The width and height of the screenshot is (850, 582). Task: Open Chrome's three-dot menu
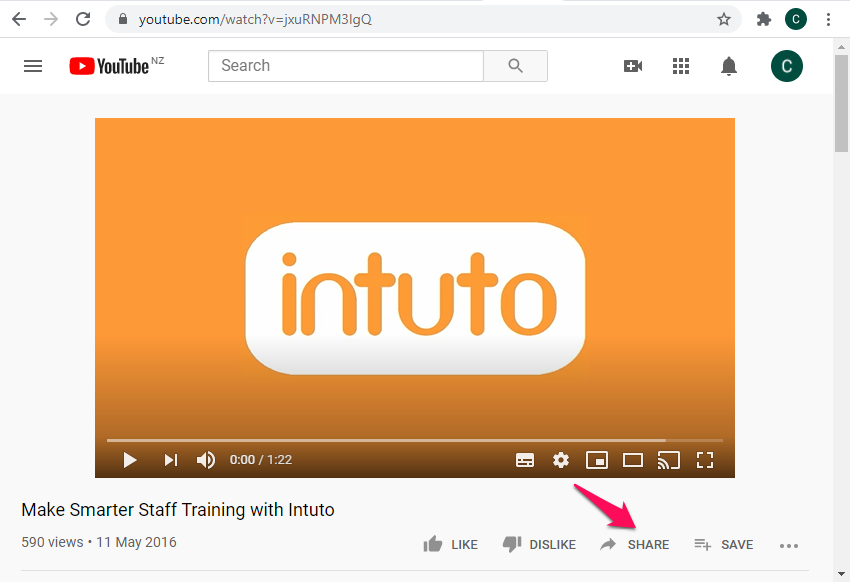(828, 19)
